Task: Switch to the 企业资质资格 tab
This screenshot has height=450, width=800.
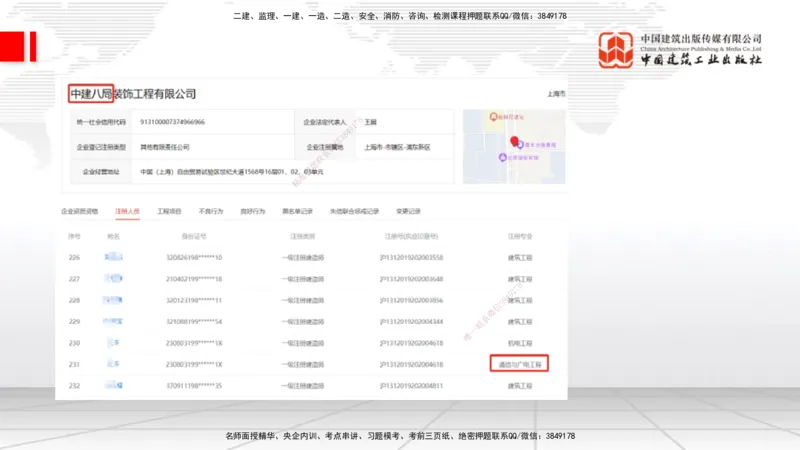Action: coord(80,211)
